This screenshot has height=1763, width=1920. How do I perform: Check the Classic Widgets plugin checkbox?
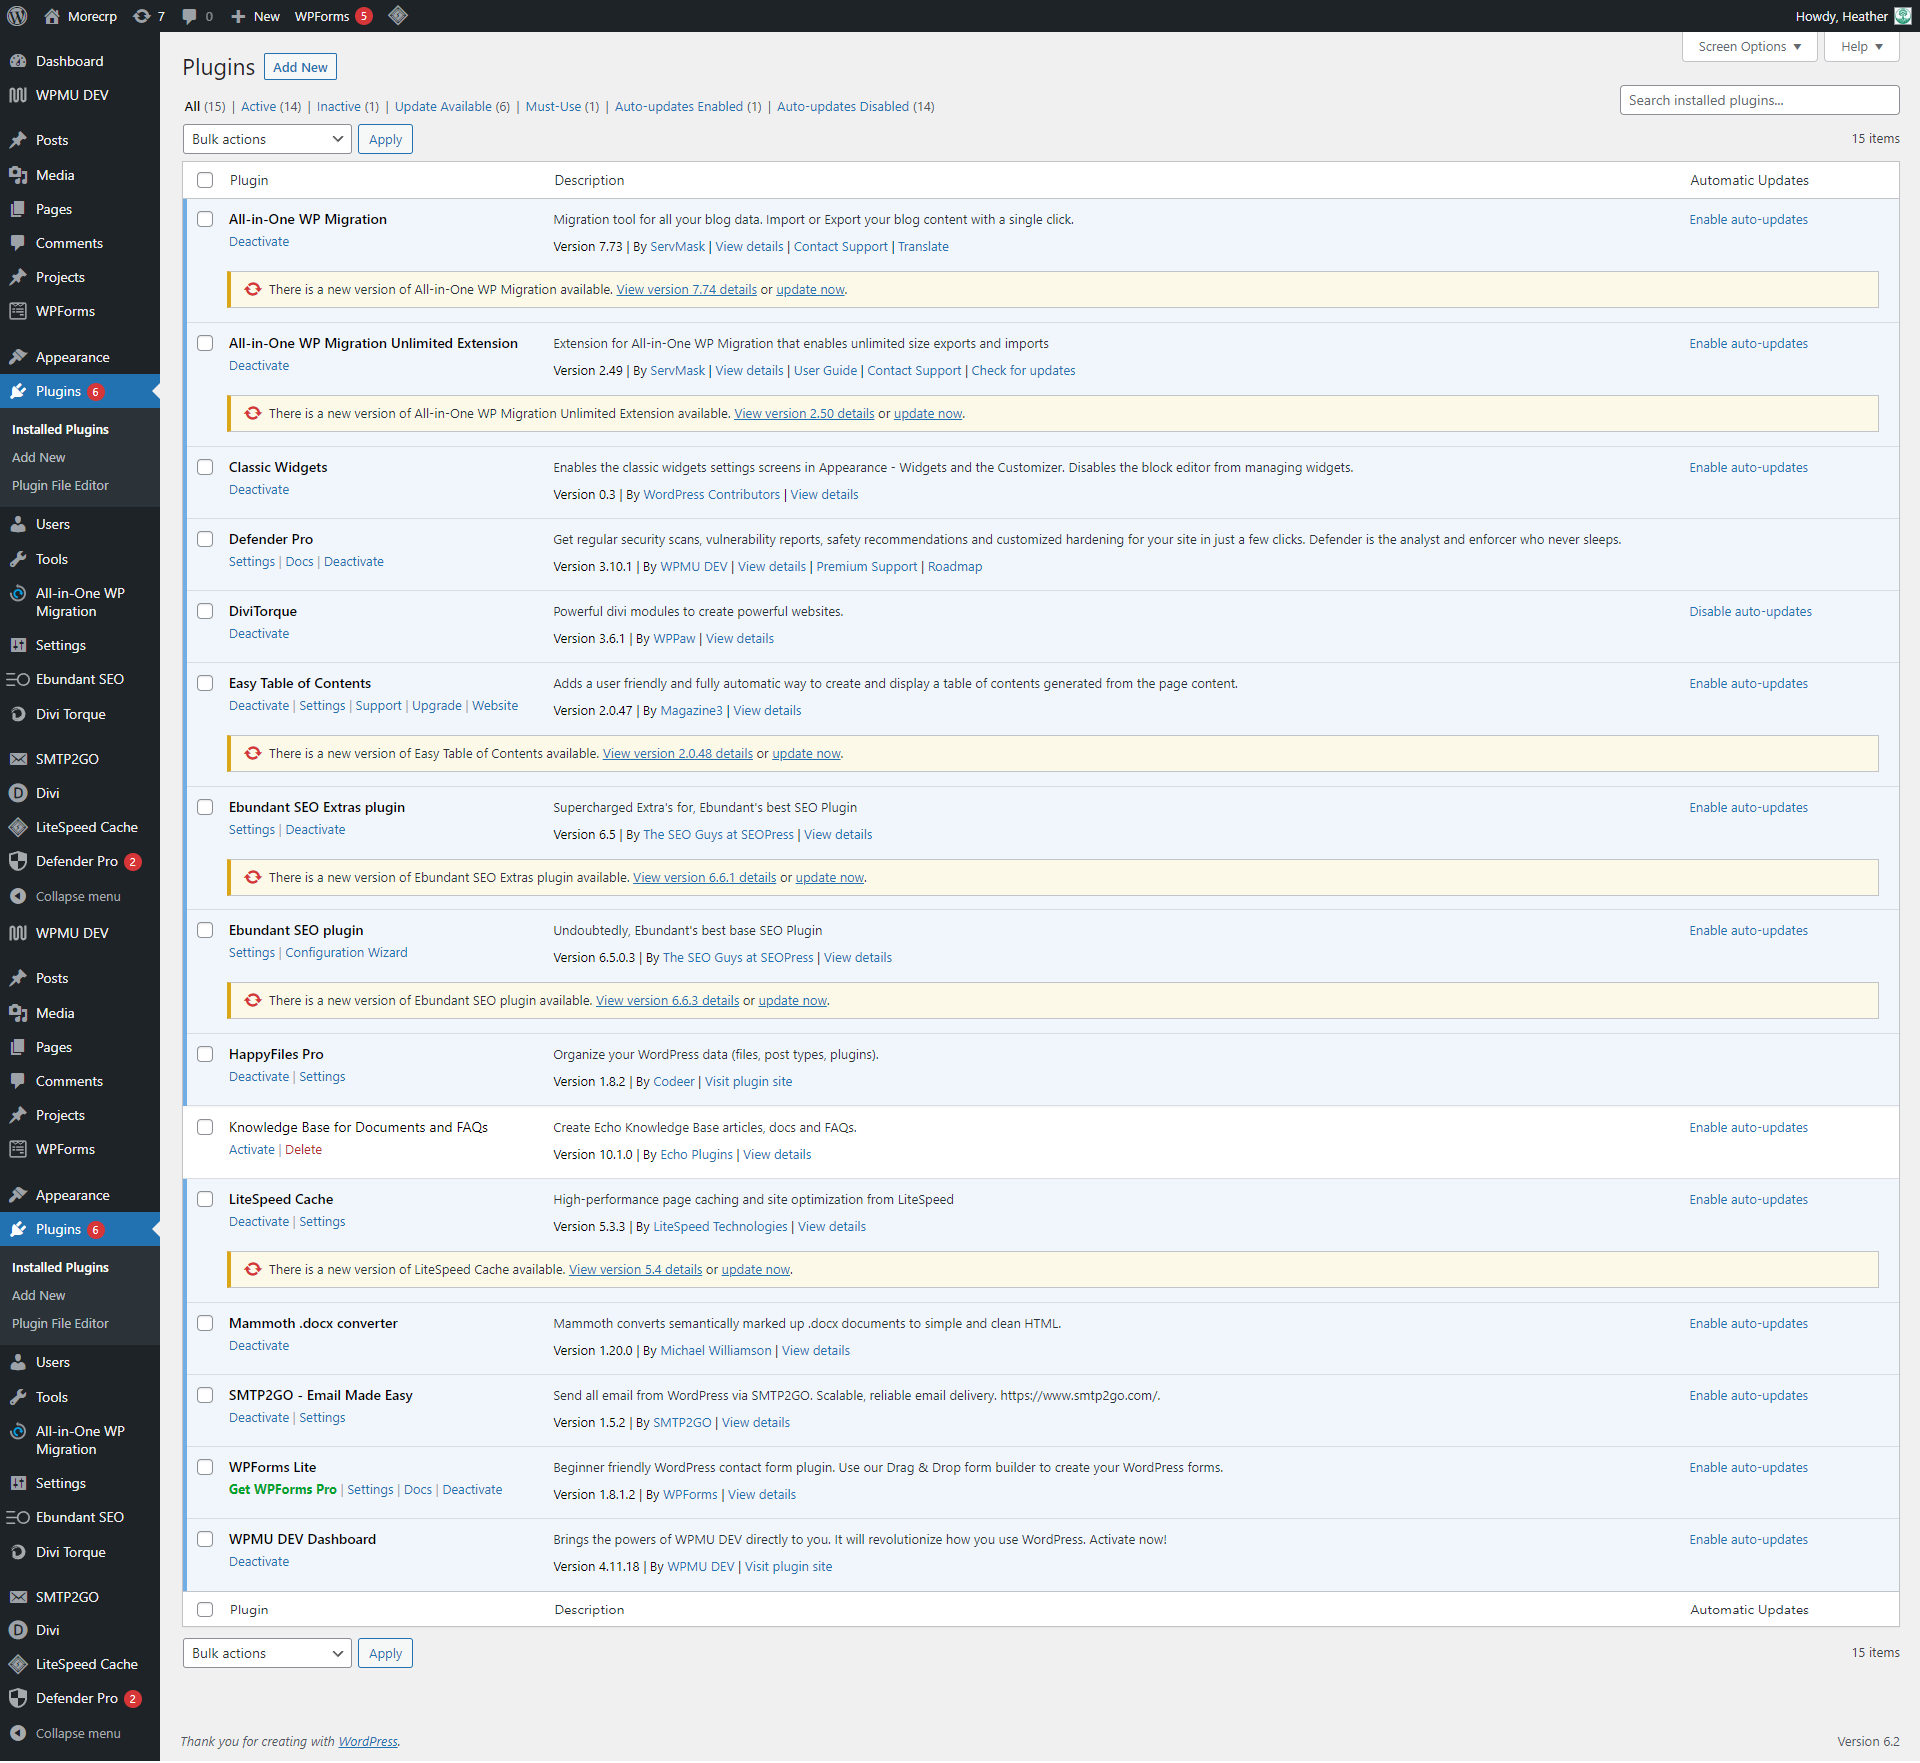[x=205, y=467]
